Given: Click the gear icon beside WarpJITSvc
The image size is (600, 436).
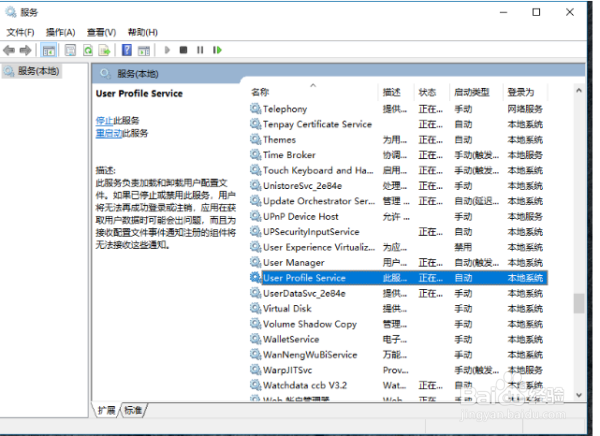Looking at the screenshot, I should click(255, 370).
